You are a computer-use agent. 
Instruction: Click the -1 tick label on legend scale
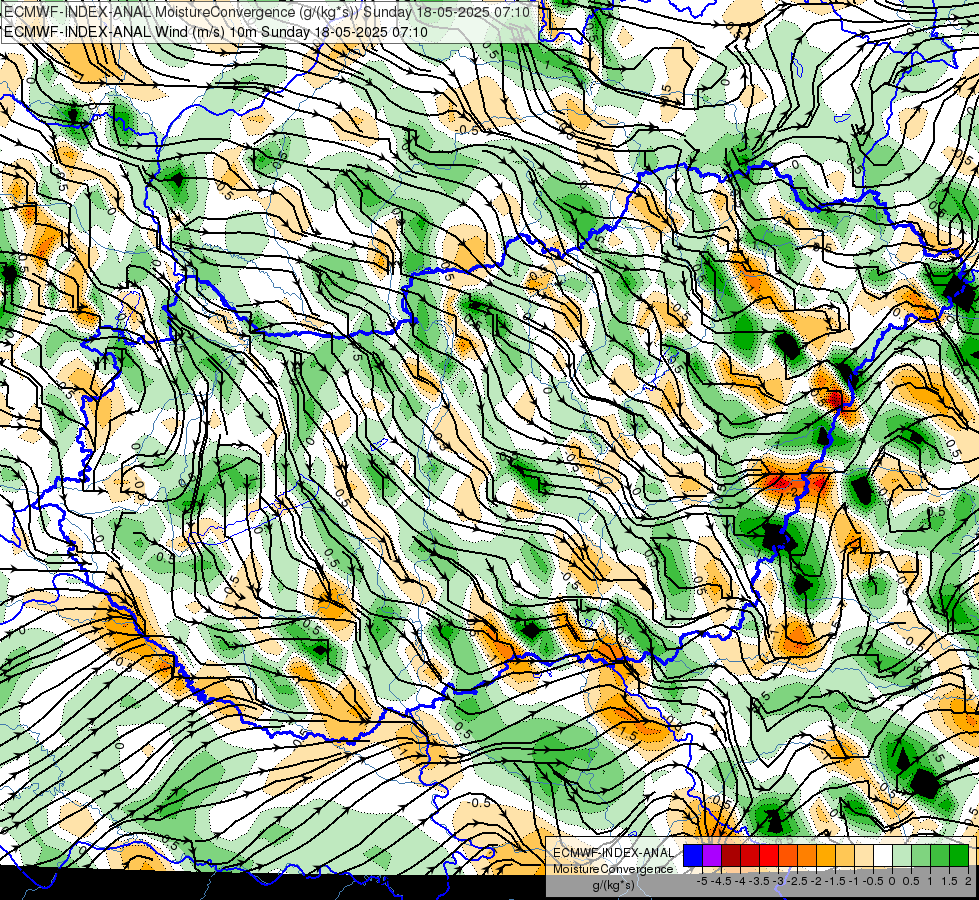854,881
